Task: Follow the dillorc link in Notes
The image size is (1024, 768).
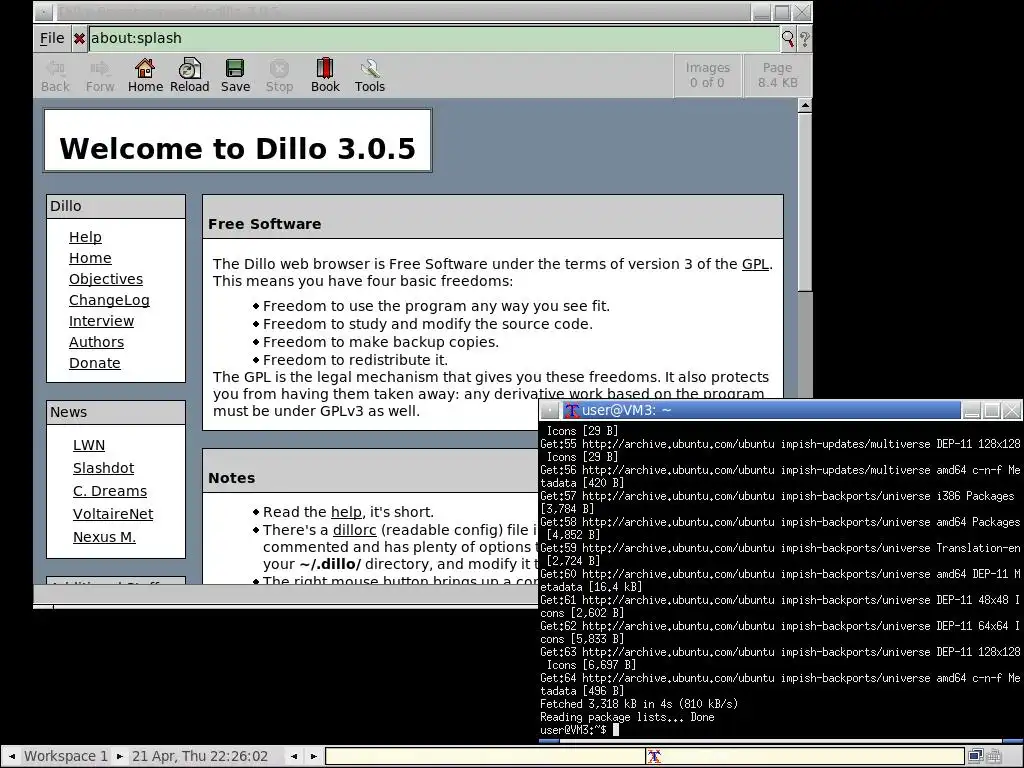Action: (x=355, y=530)
